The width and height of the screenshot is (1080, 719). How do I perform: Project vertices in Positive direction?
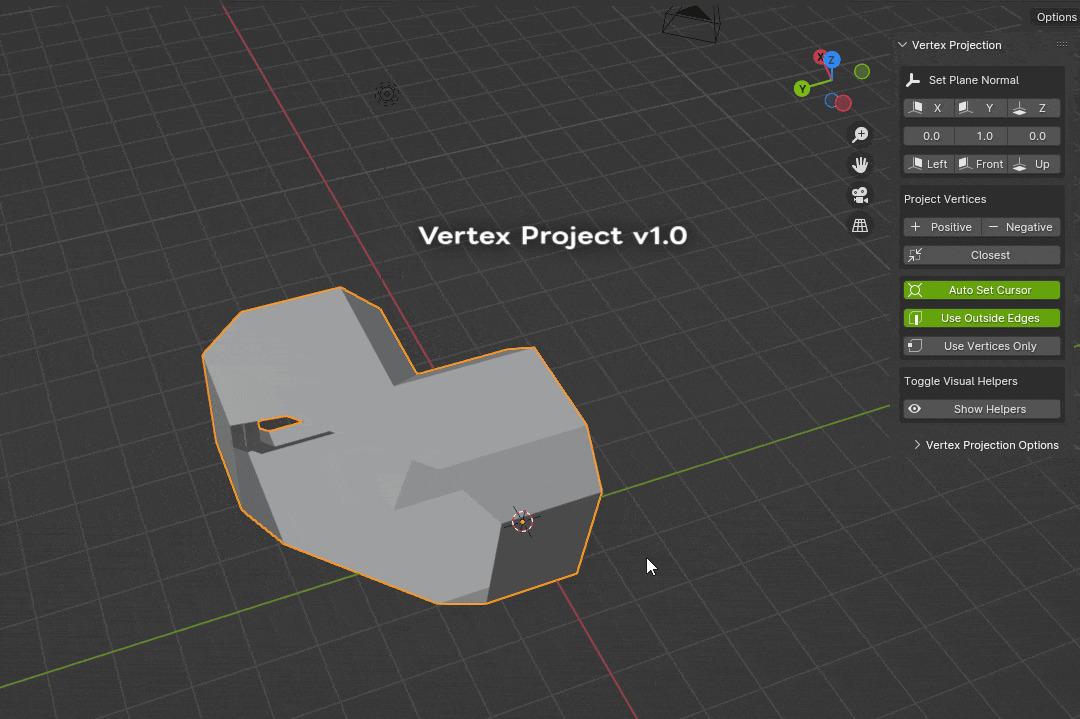pos(942,227)
